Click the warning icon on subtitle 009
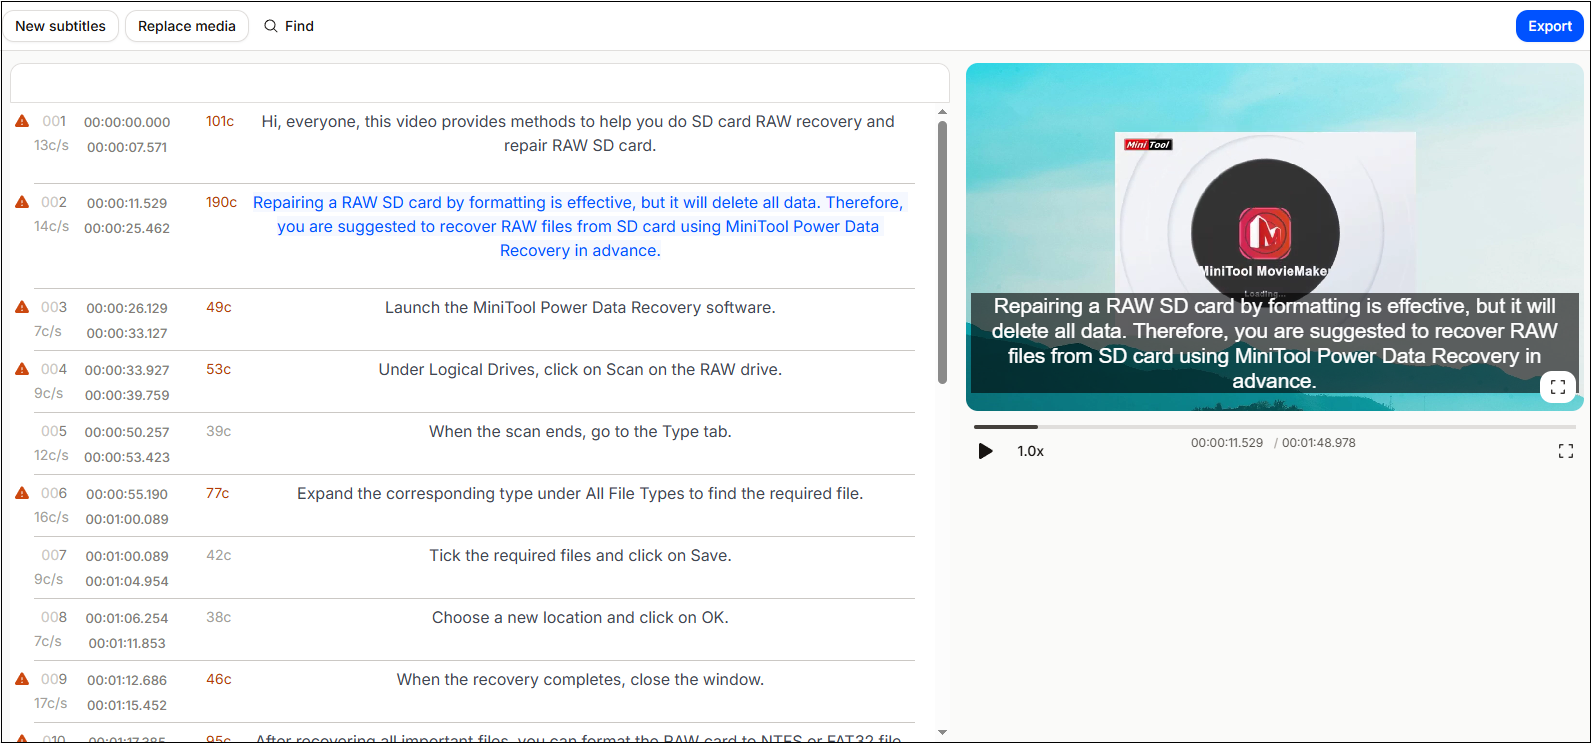The width and height of the screenshot is (1591, 743). click(22, 679)
